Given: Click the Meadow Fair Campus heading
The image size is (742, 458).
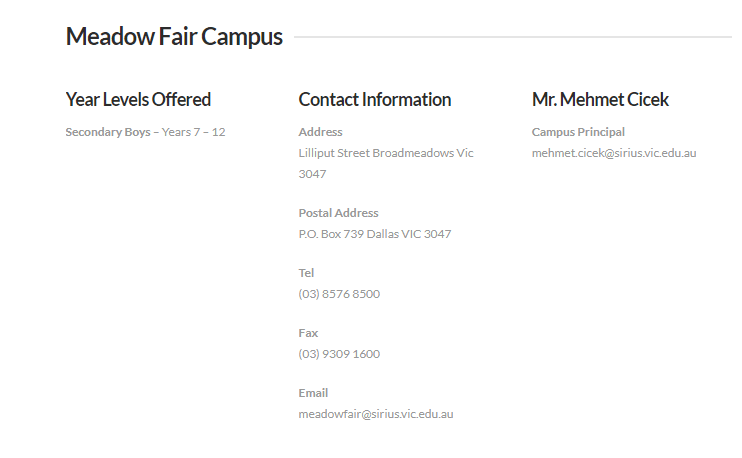Looking at the screenshot, I should point(174,37).
